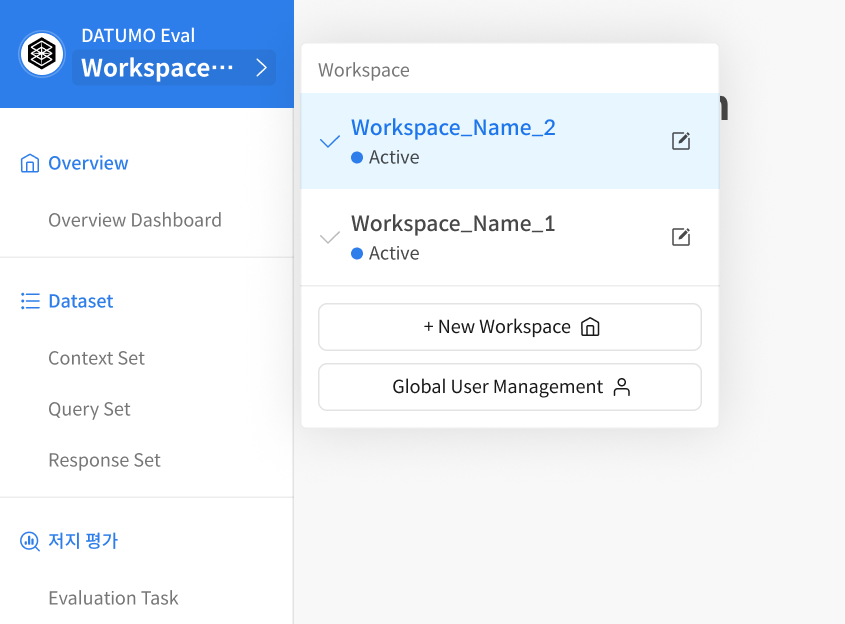This screenshot has height=624, width=845.
Task: Click the checkmark beside Workspace_Name_2
Action: tap(329, 141)
